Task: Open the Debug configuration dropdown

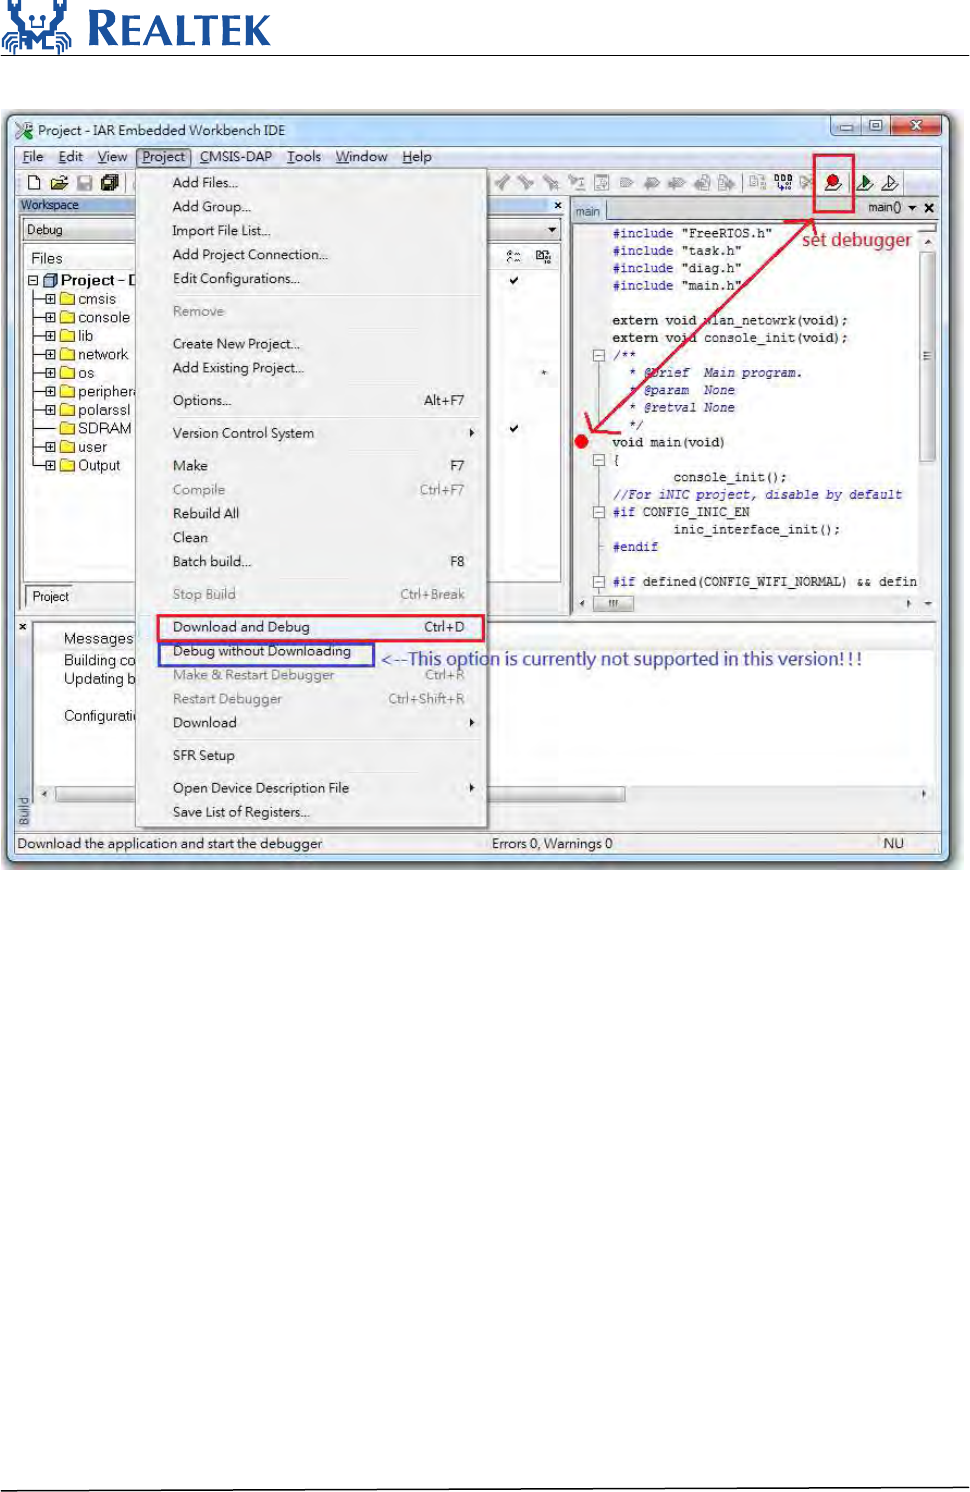Action: 552,230
